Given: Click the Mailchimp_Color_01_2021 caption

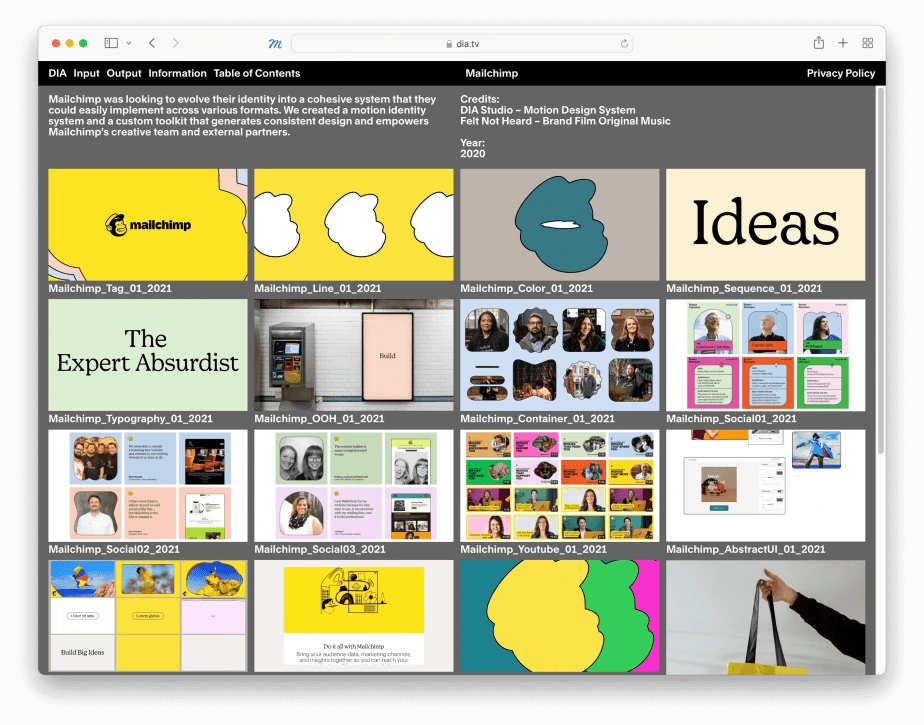Looking at the screenshot, I should click(x=526, y=288).
